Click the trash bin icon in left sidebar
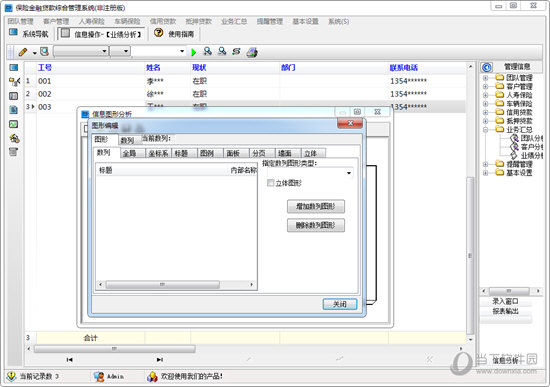This screenshot has width=550, height=387. pos(13,152)
